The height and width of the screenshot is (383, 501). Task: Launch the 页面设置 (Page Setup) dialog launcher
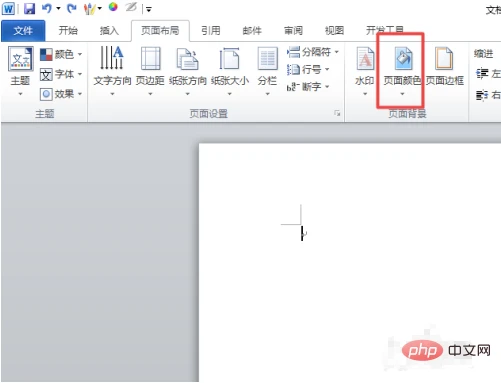click(337, 114)
